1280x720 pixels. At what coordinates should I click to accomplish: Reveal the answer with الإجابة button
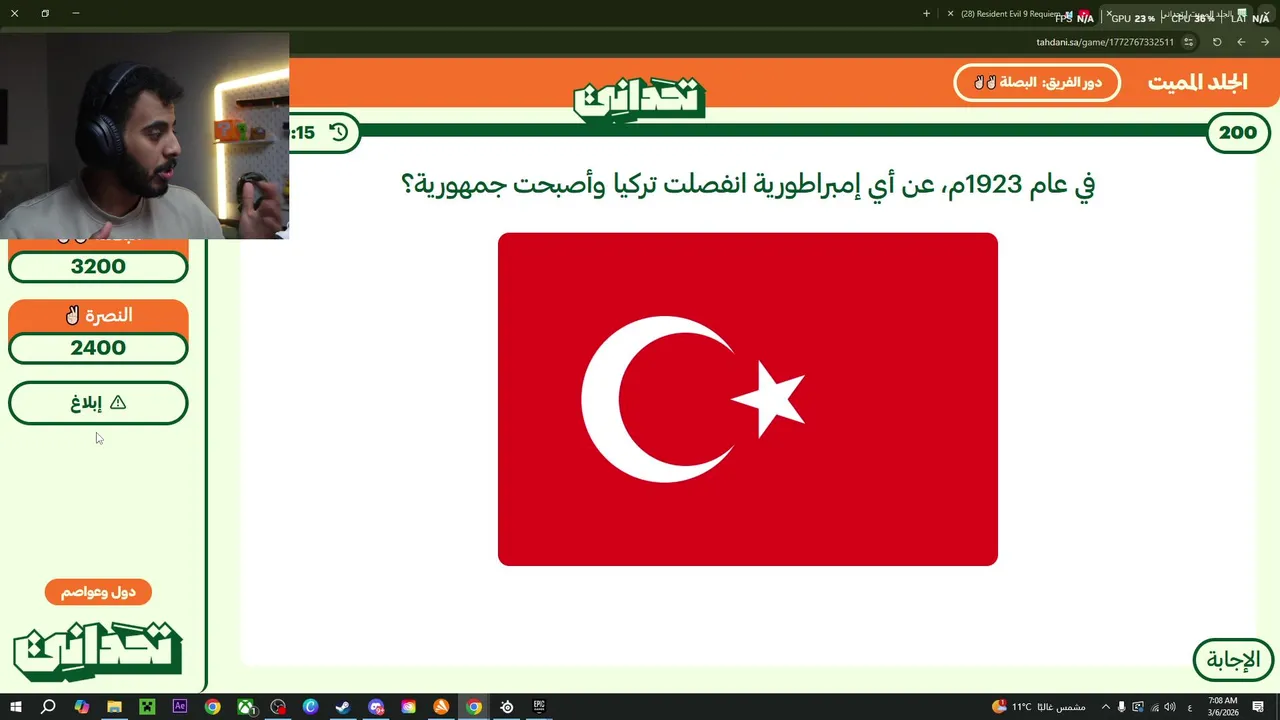tap(1233, 660)
